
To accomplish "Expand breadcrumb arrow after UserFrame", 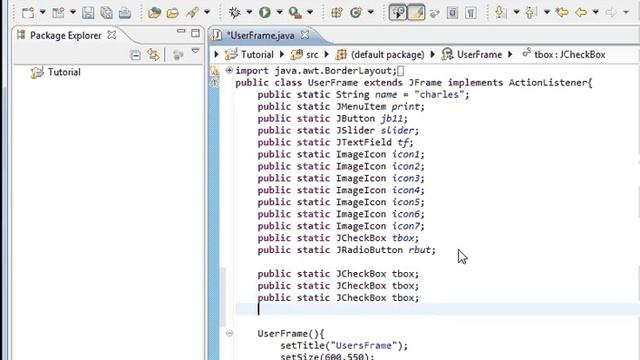I will coord(510,55).
